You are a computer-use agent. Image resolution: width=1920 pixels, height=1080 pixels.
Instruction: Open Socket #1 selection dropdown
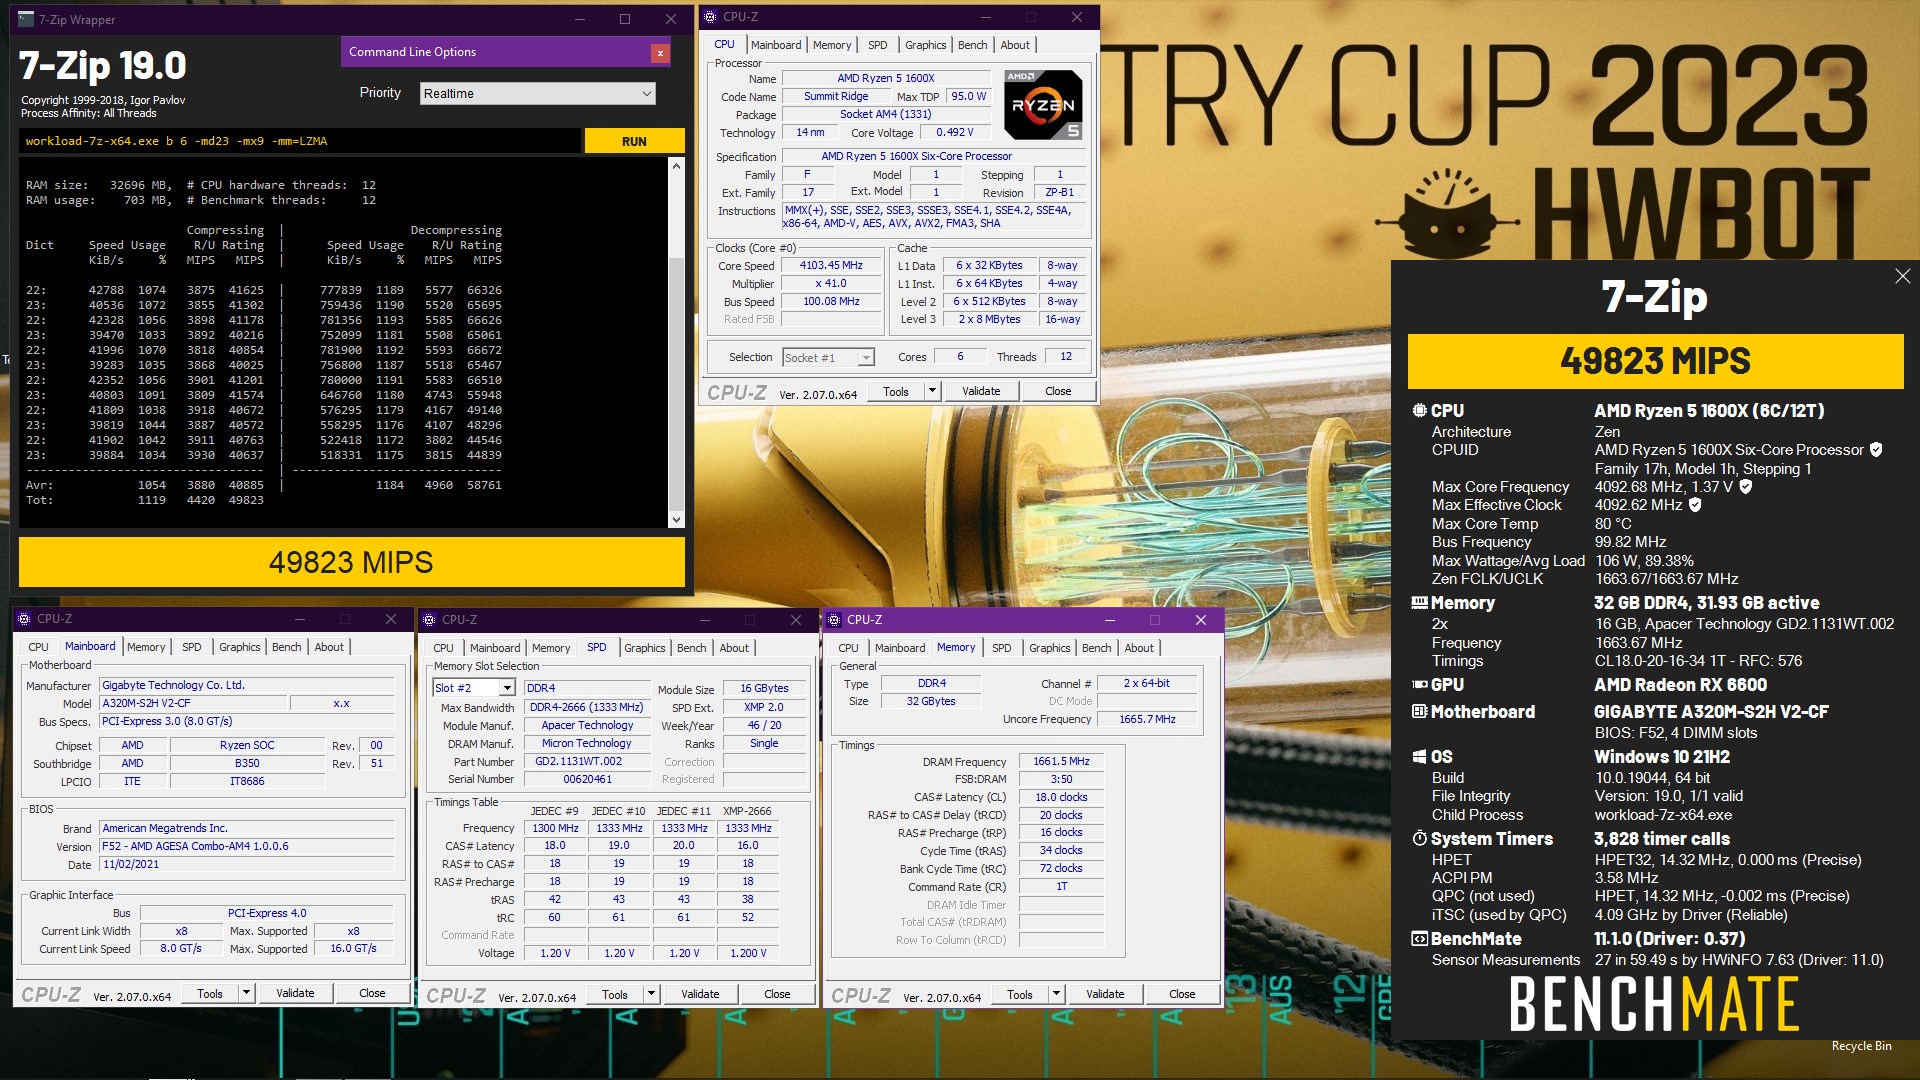828,357
